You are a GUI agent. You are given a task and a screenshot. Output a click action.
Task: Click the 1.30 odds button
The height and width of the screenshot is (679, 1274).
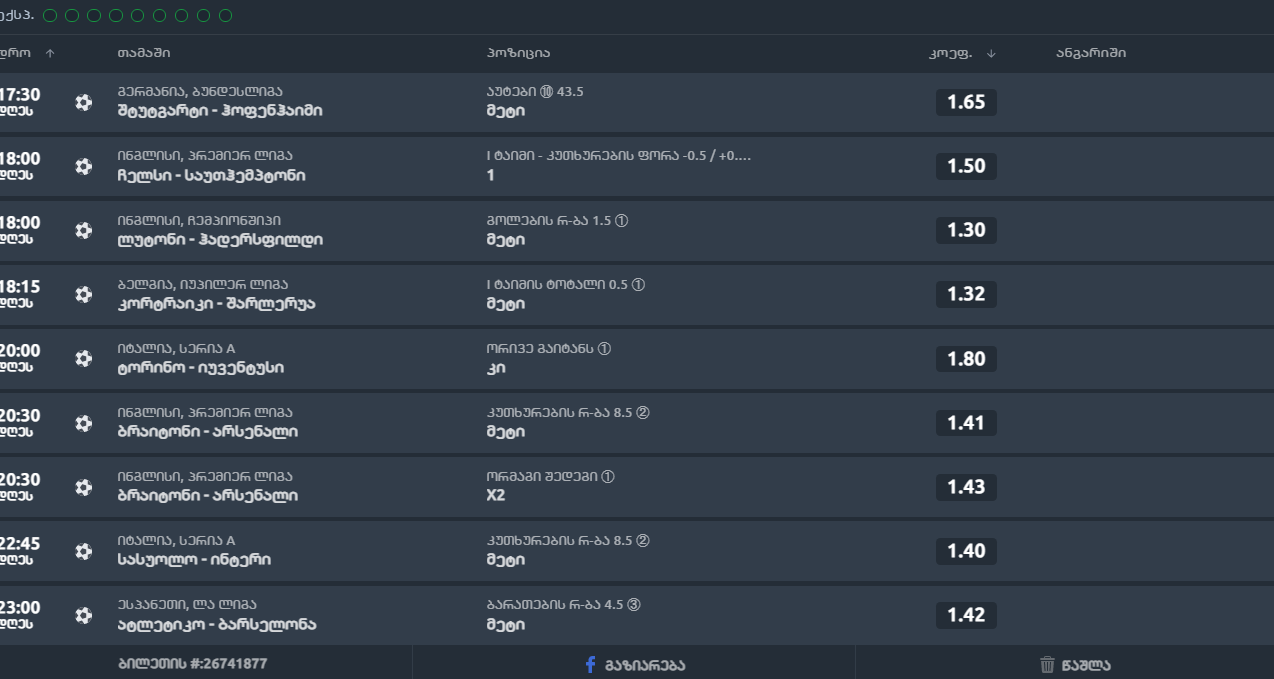[966, 230]
